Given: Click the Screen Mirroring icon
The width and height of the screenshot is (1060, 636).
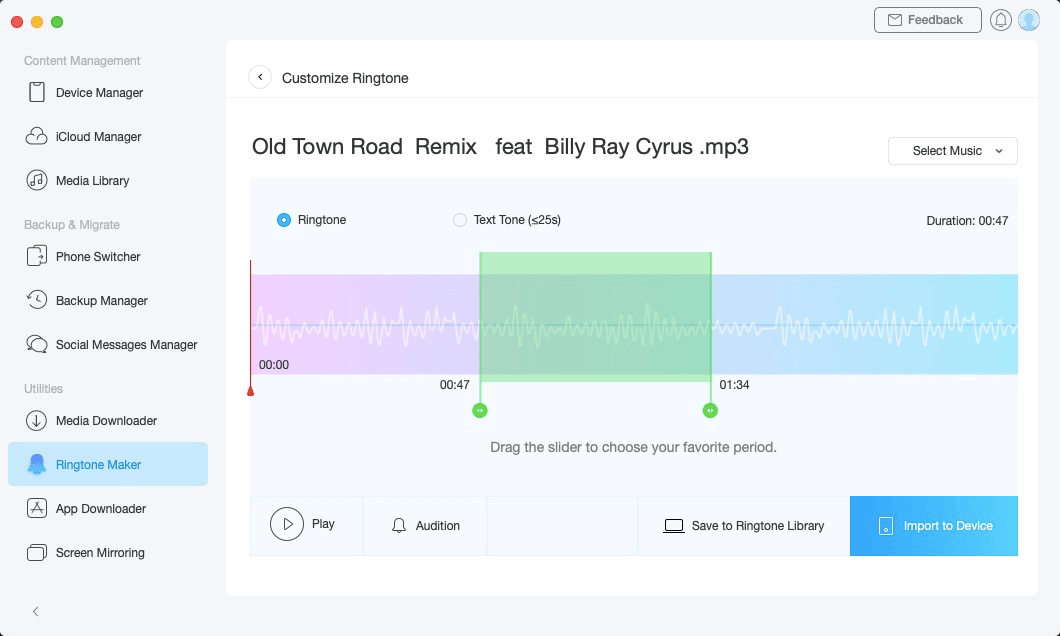Looking at the screenshot, I should click(37, 552).
